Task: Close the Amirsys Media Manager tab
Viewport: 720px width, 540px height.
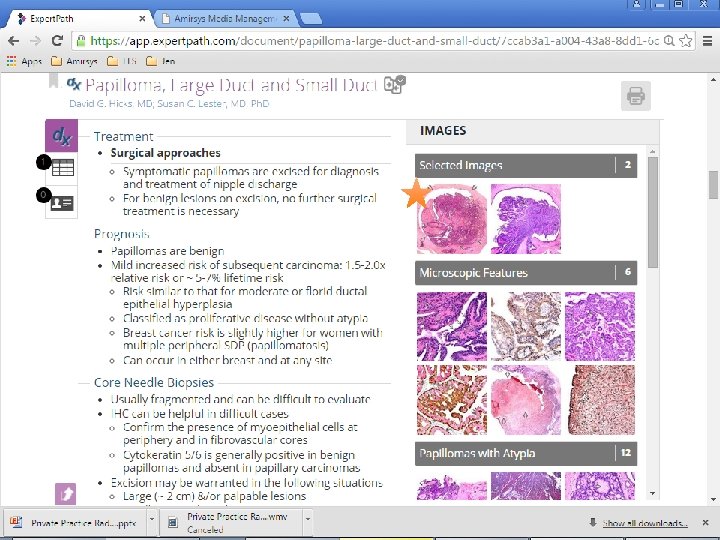Action: click(287, 19)
